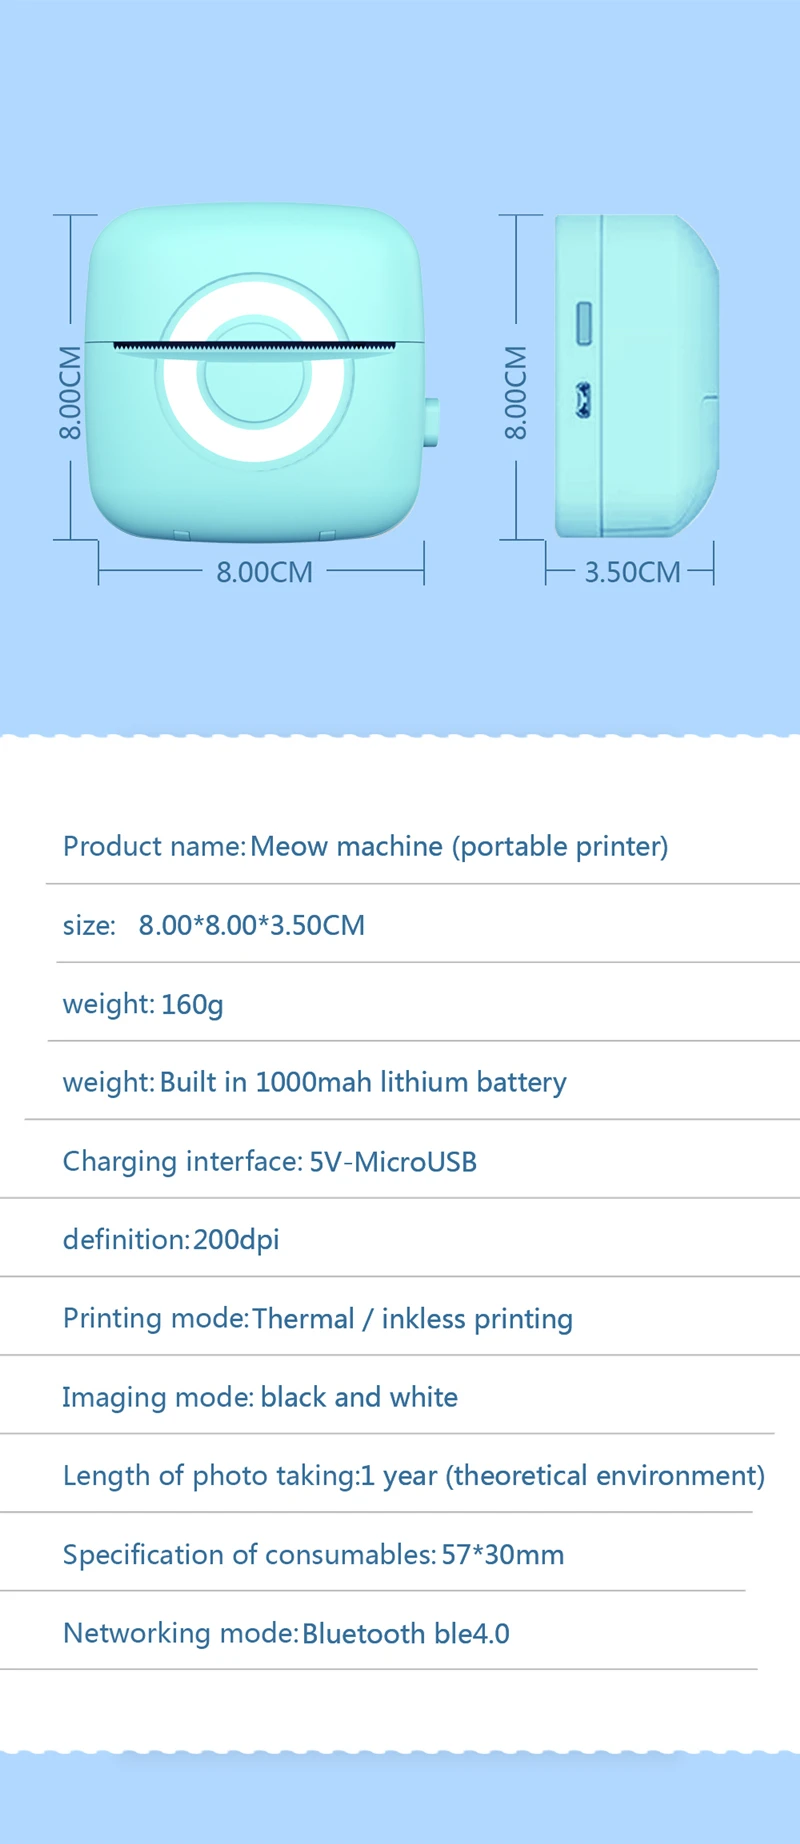The width and height of the screenshot is (800, 1844).
Task: Click the oval button on printer side
Action: [x=584, y=323]
